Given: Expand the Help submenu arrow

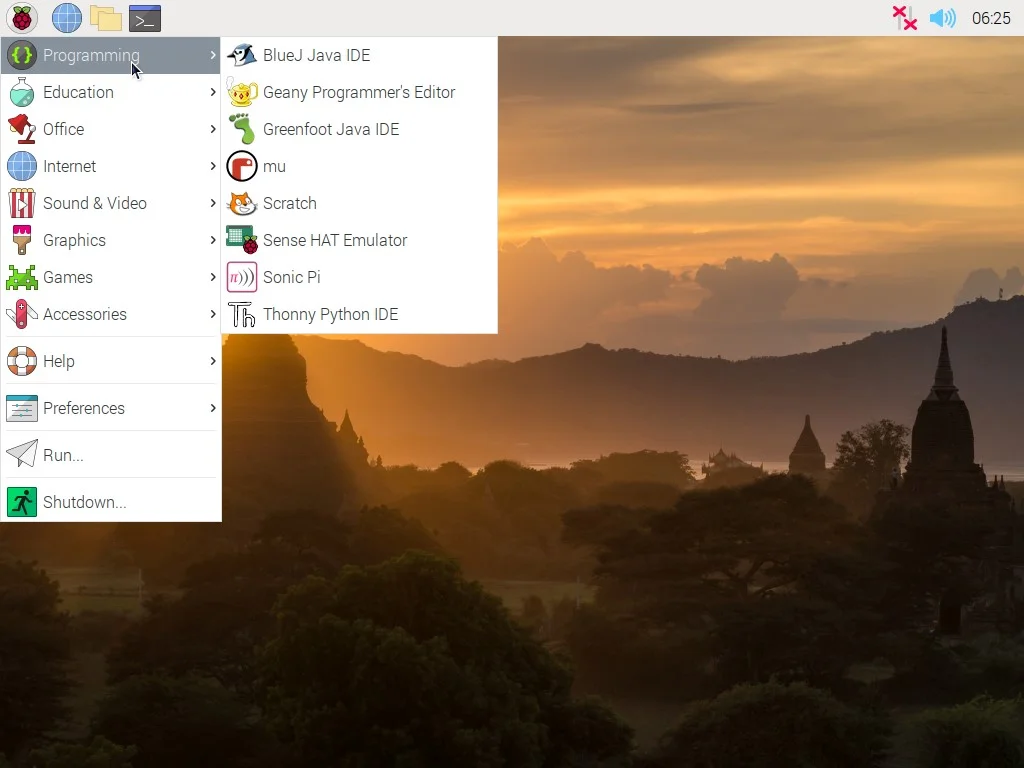Looking at the screenshot, I should tap(213, 361).
